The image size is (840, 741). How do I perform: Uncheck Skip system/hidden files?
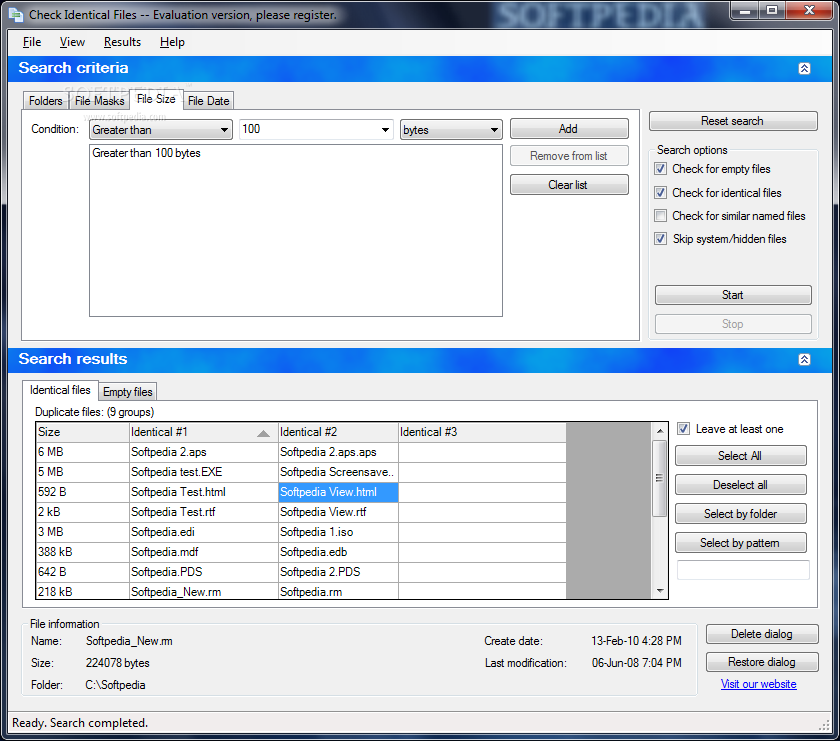(x=661, y=239)
